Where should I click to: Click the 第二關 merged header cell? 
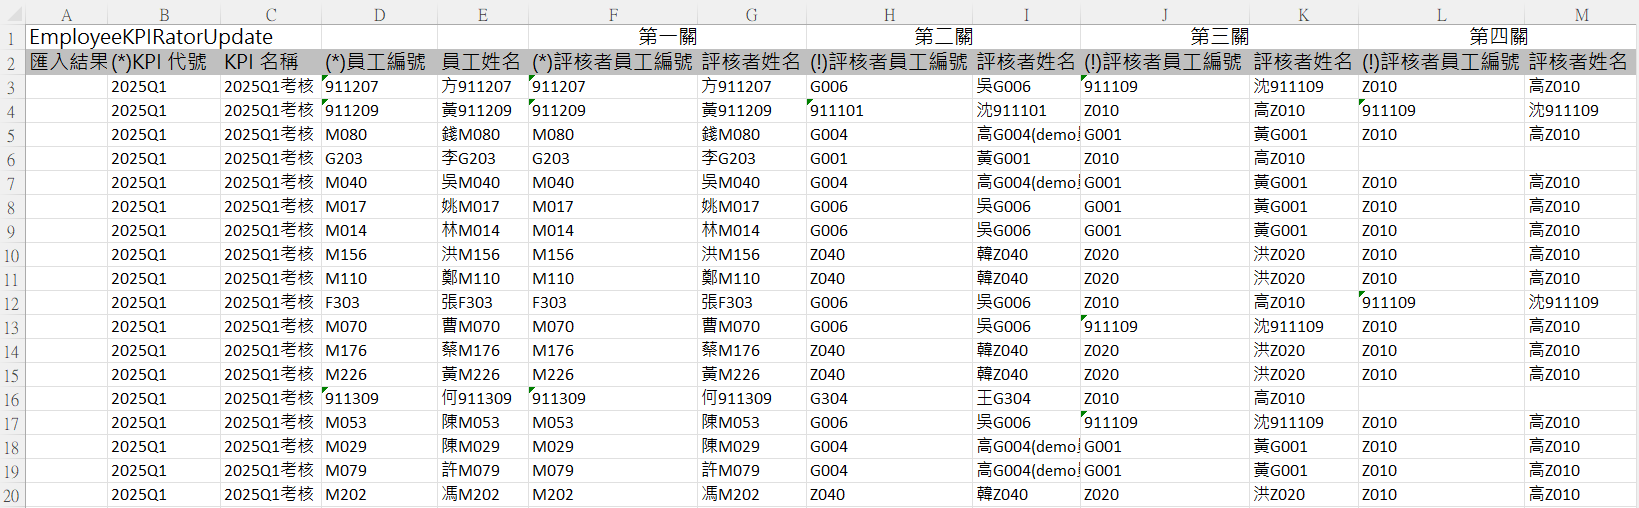tap(943, 37)
